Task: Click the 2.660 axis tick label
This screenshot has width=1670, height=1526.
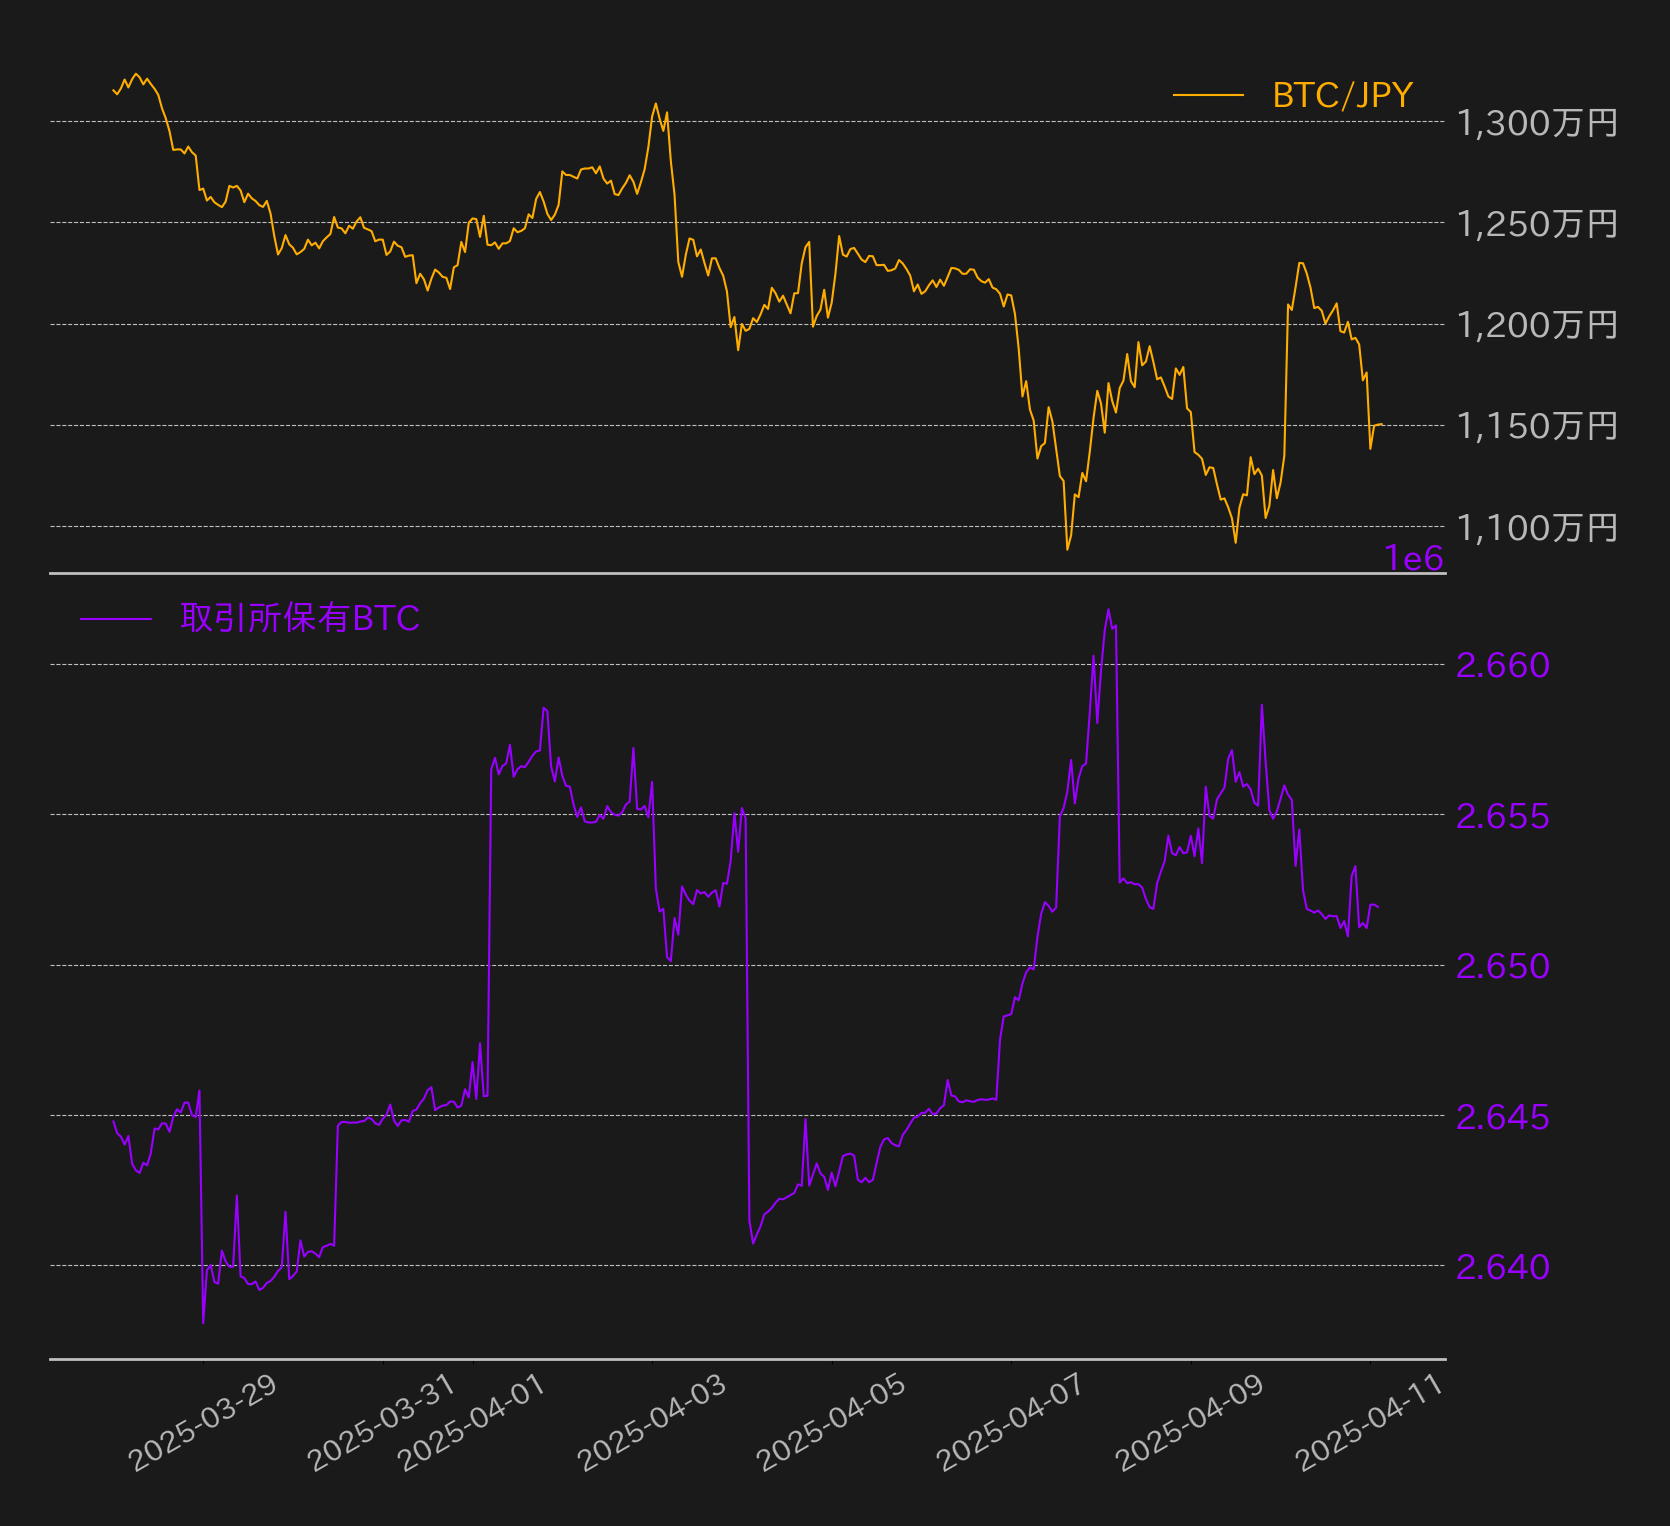Action: point(1502,665)
